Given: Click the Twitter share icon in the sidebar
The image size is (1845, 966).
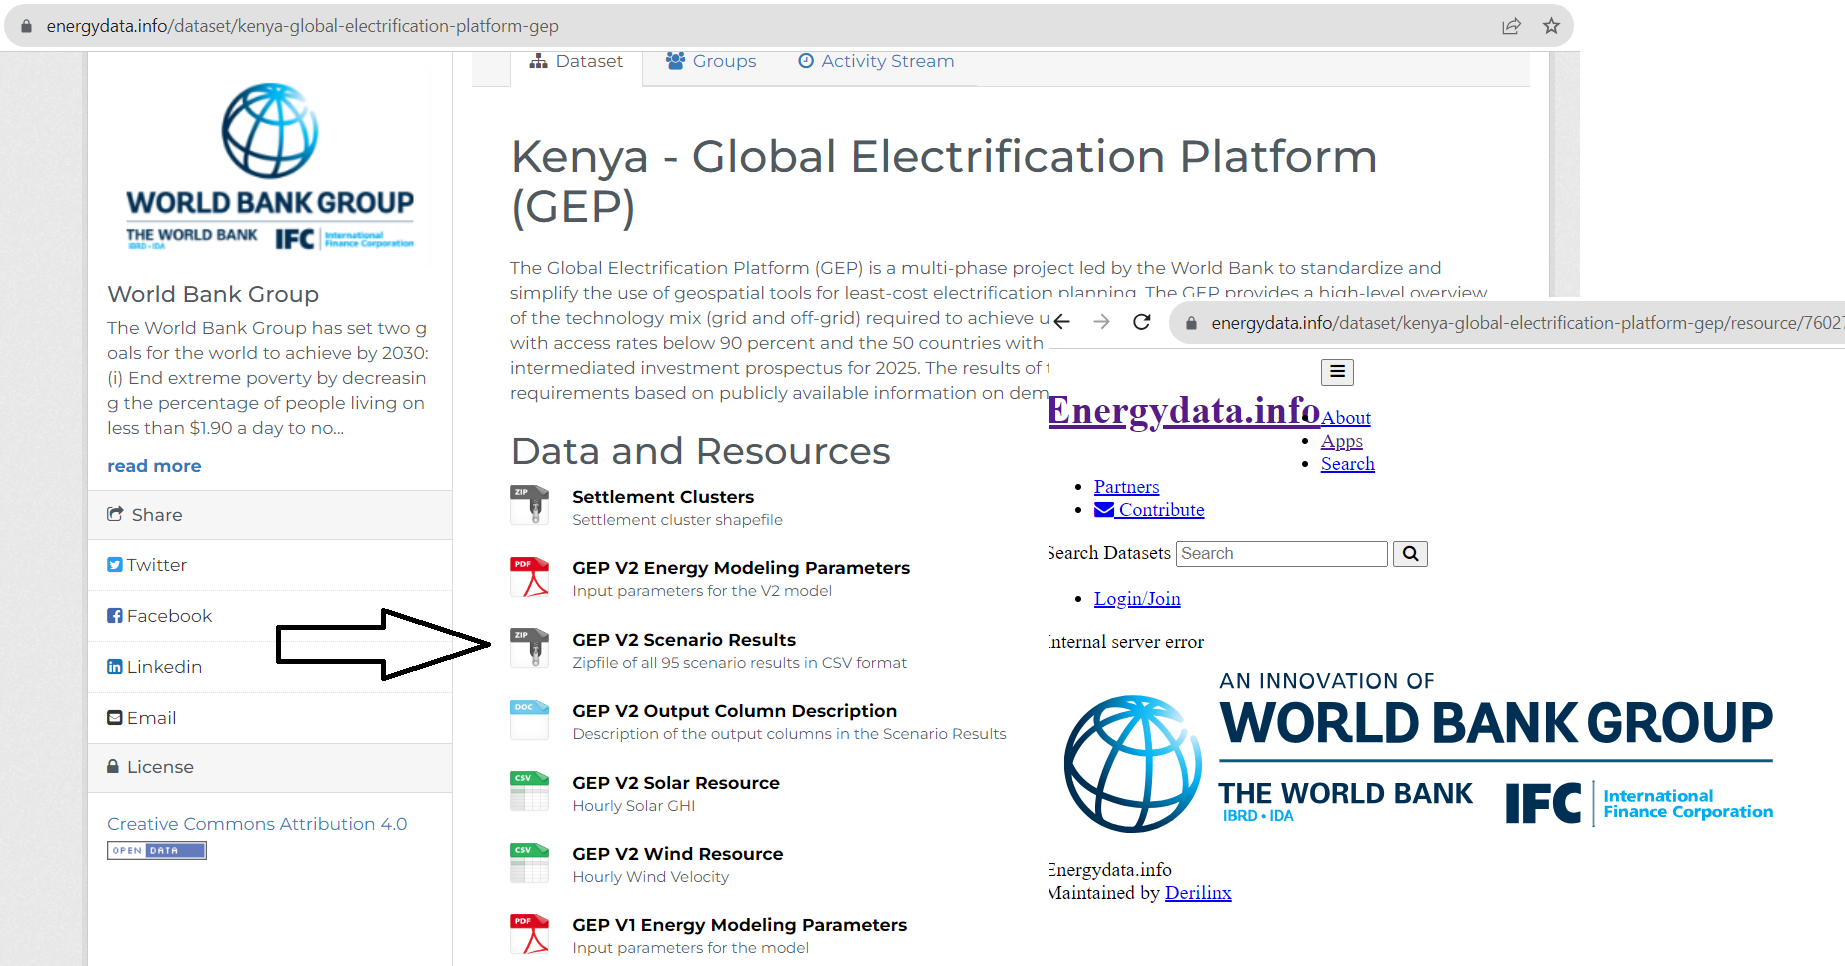Looking at the screenshot, I should tap(114, 564).
